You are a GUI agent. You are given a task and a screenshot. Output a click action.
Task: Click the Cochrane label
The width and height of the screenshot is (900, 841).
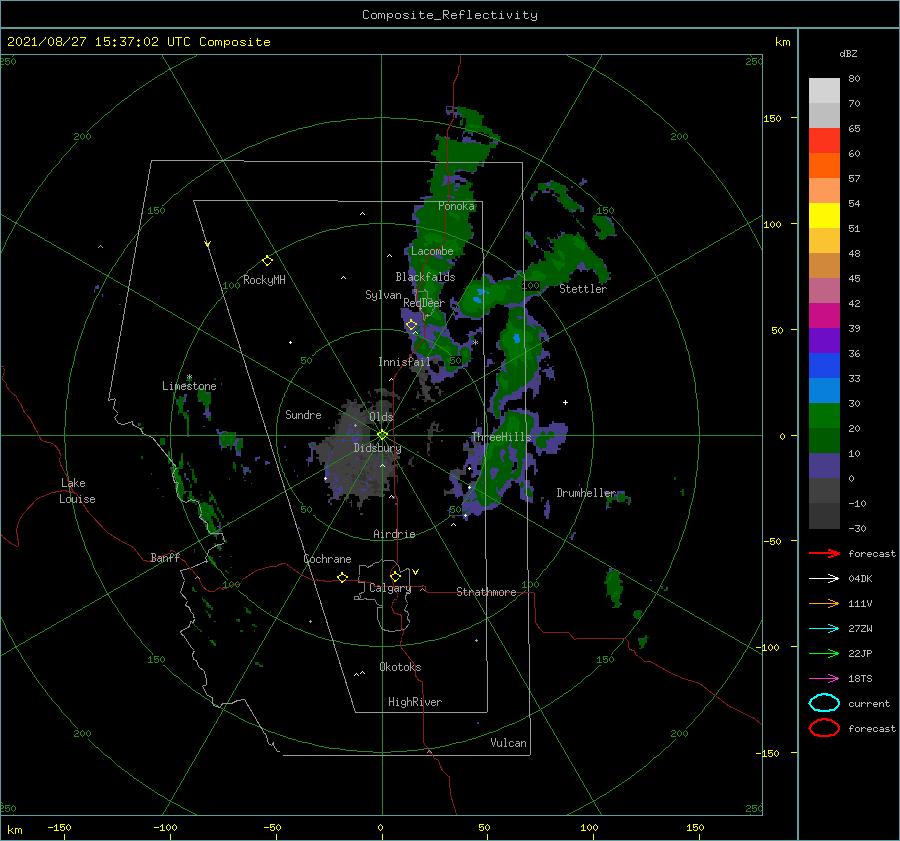pyautogui.click(x=327, y=559)
